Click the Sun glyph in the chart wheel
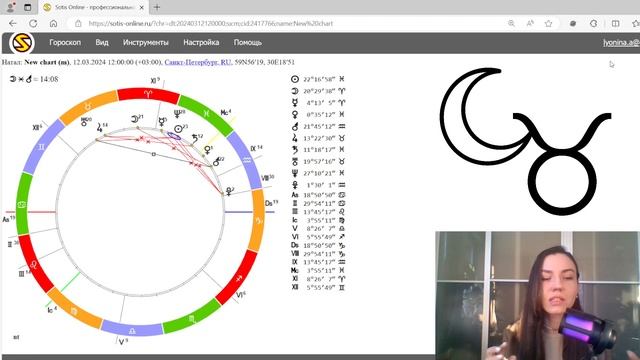The image size is (640, 360). (x=178, y=129)
